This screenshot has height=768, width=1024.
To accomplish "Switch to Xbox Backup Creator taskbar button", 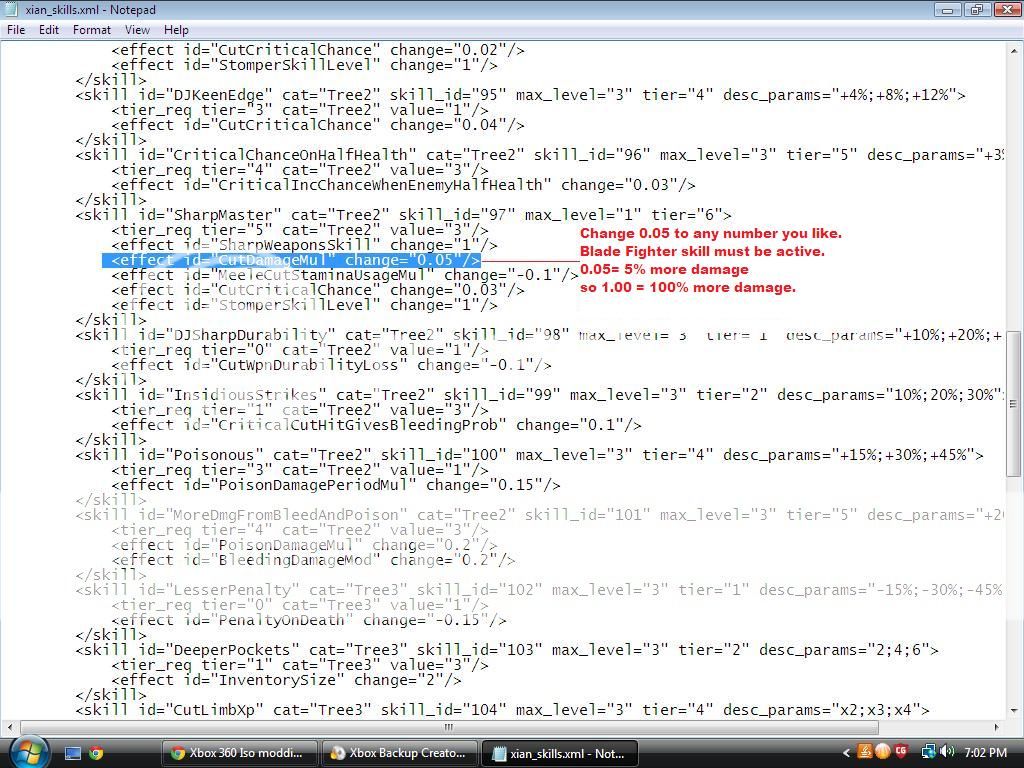I will point(399,753).
